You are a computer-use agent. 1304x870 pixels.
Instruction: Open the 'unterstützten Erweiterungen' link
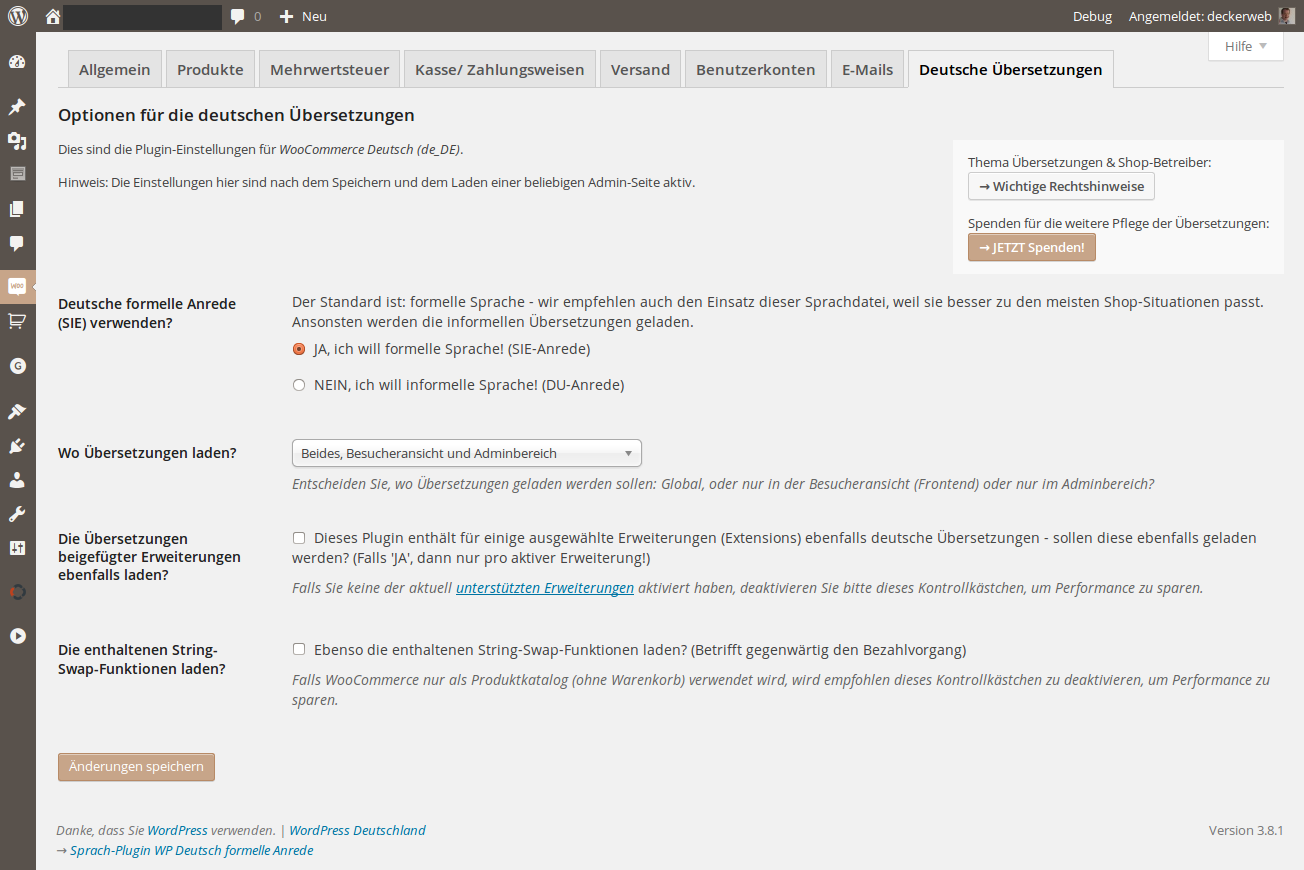tap(545, 588)
